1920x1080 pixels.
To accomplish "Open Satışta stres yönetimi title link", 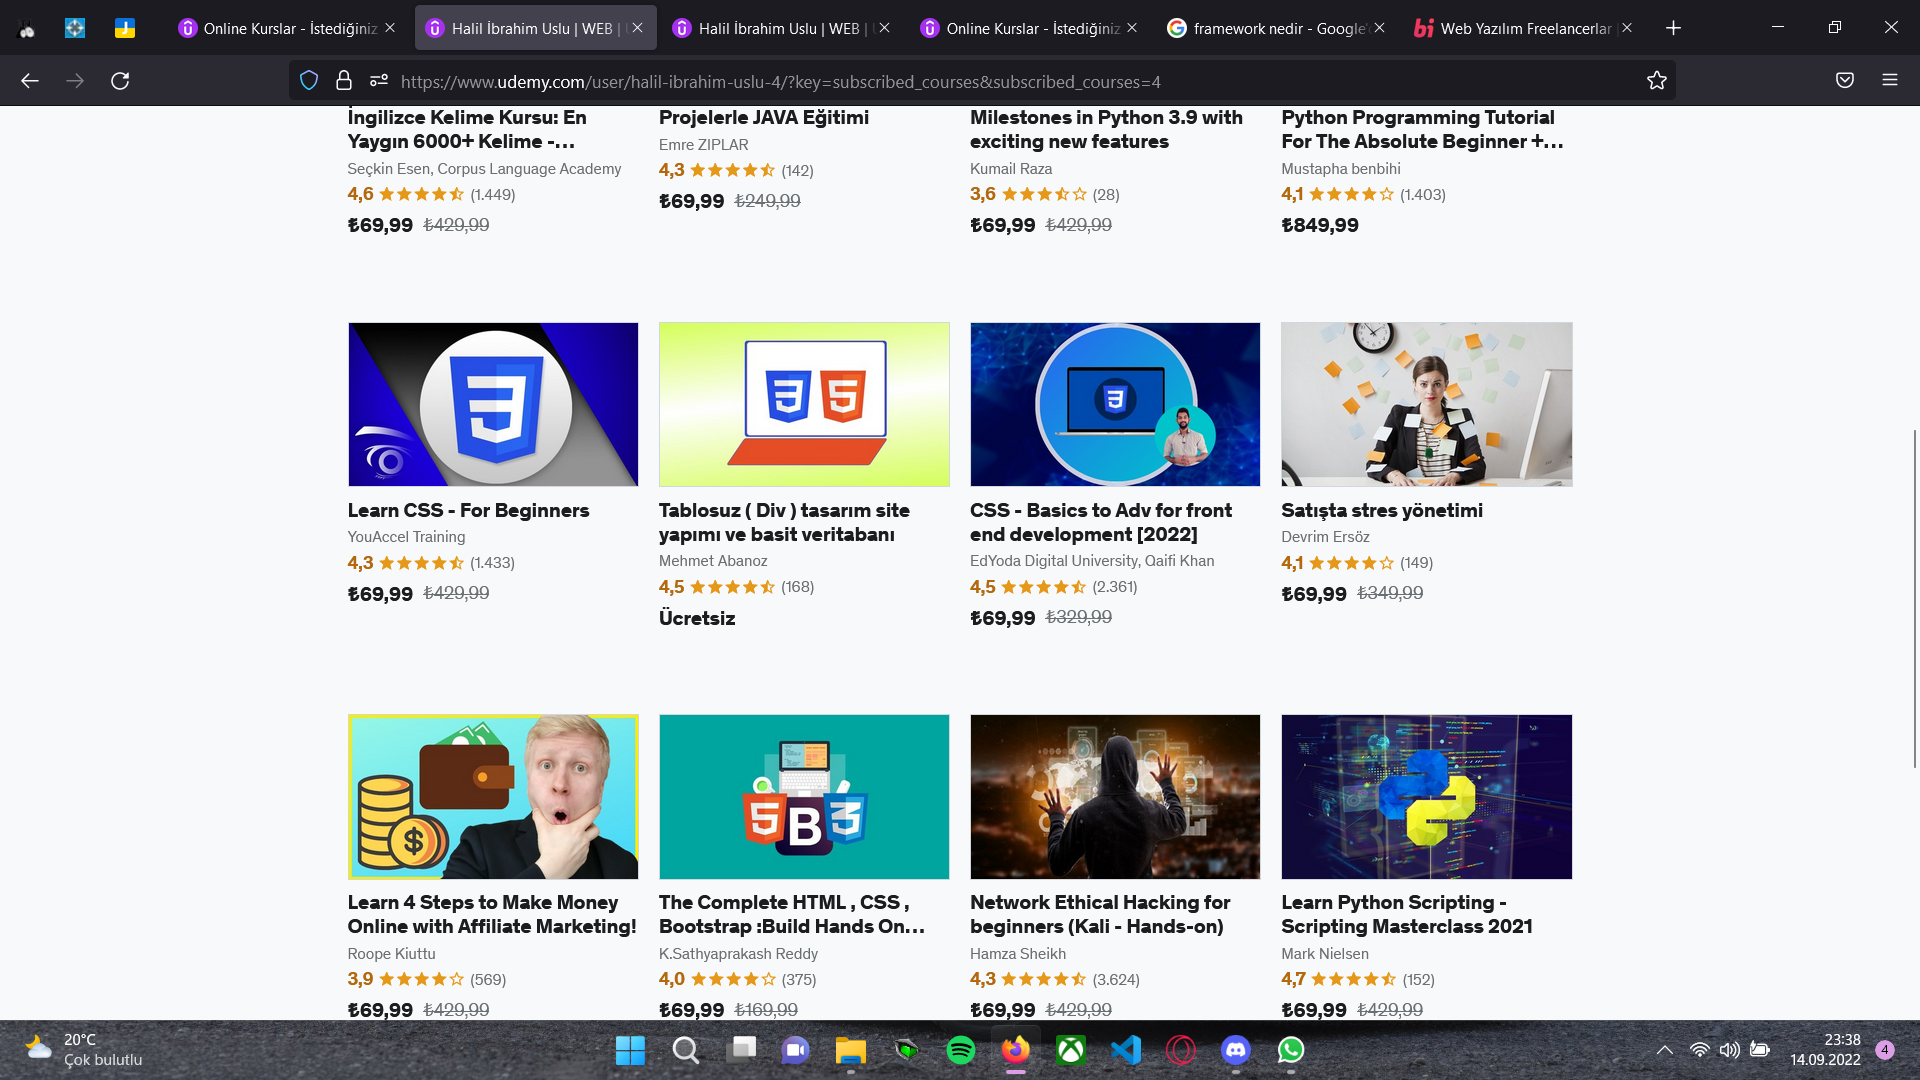I will point(1382,510).
